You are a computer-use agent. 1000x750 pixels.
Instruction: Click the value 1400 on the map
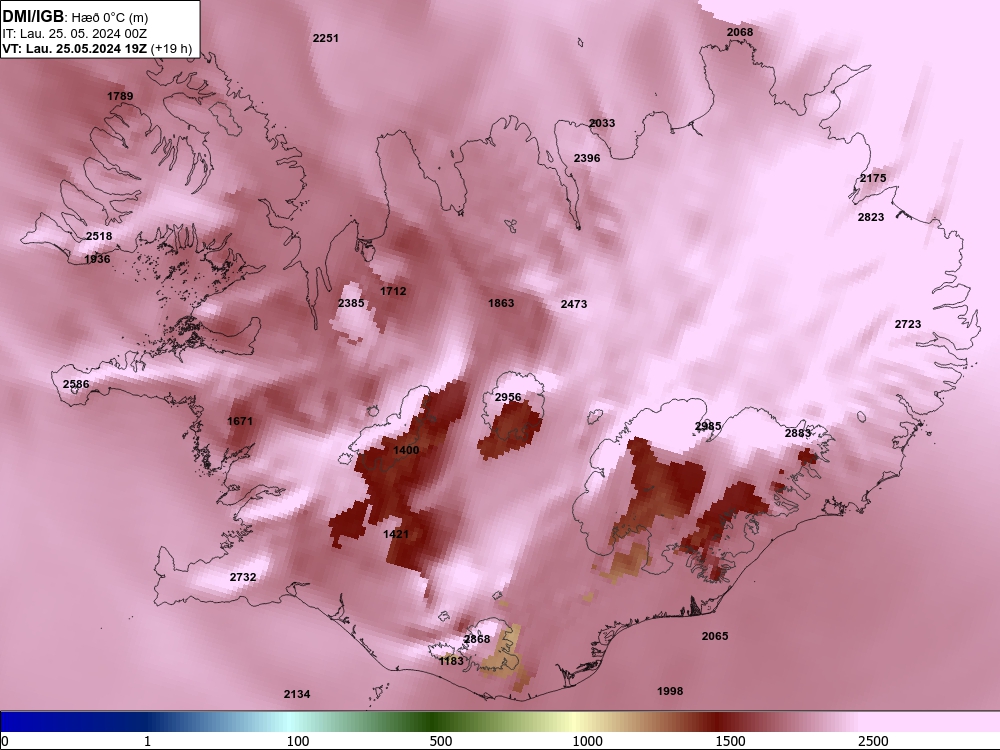click(x=406, y=450)
